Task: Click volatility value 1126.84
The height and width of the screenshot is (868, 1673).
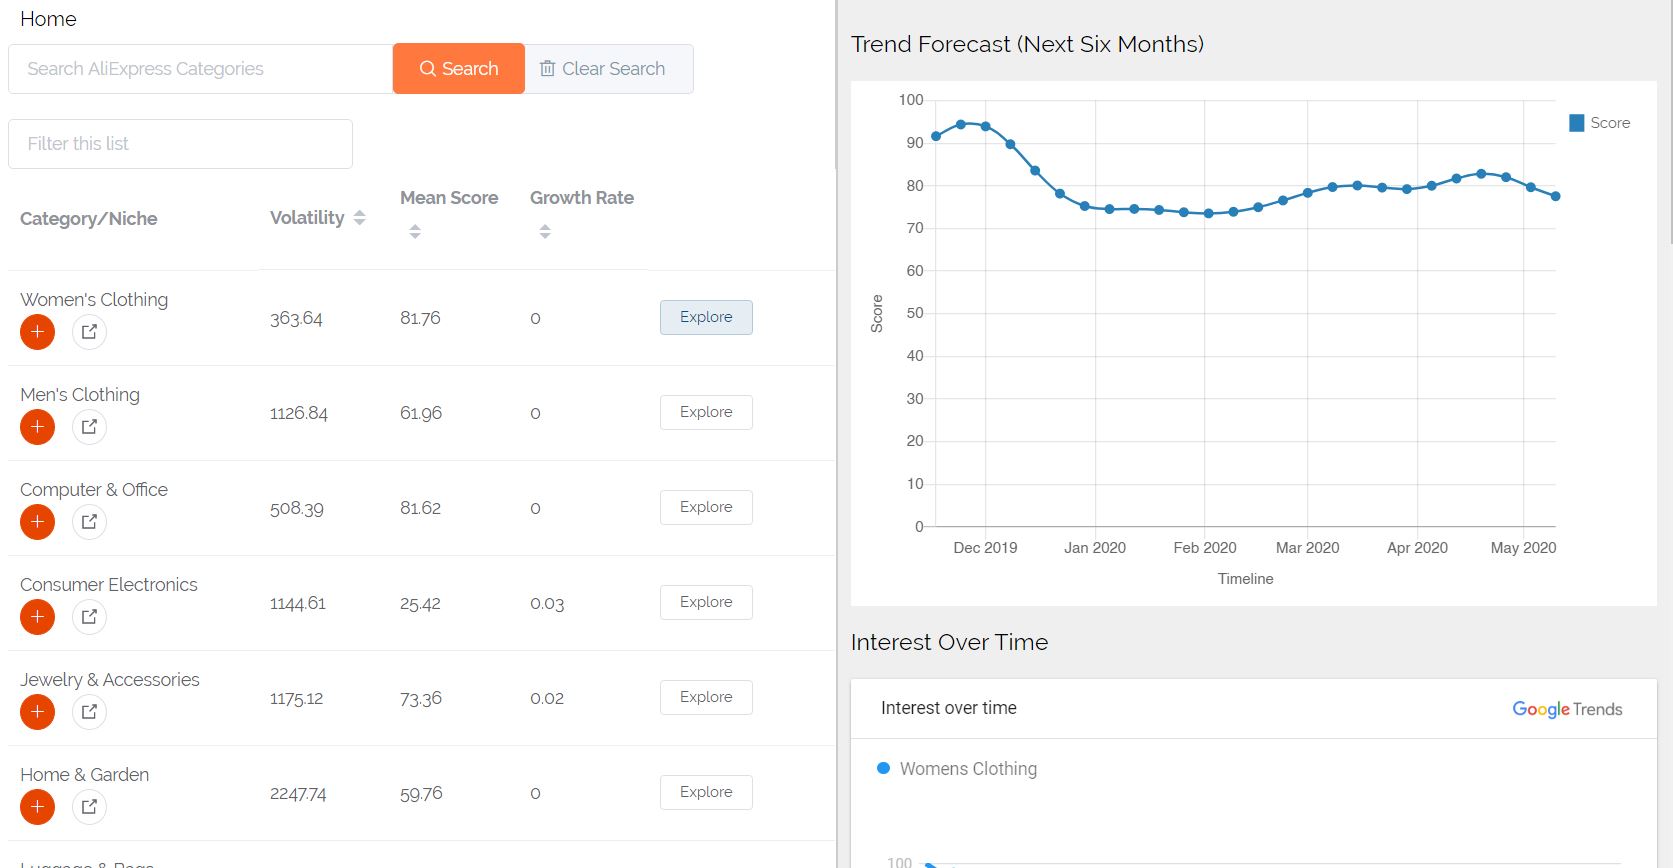Action: tap(299, 413)
